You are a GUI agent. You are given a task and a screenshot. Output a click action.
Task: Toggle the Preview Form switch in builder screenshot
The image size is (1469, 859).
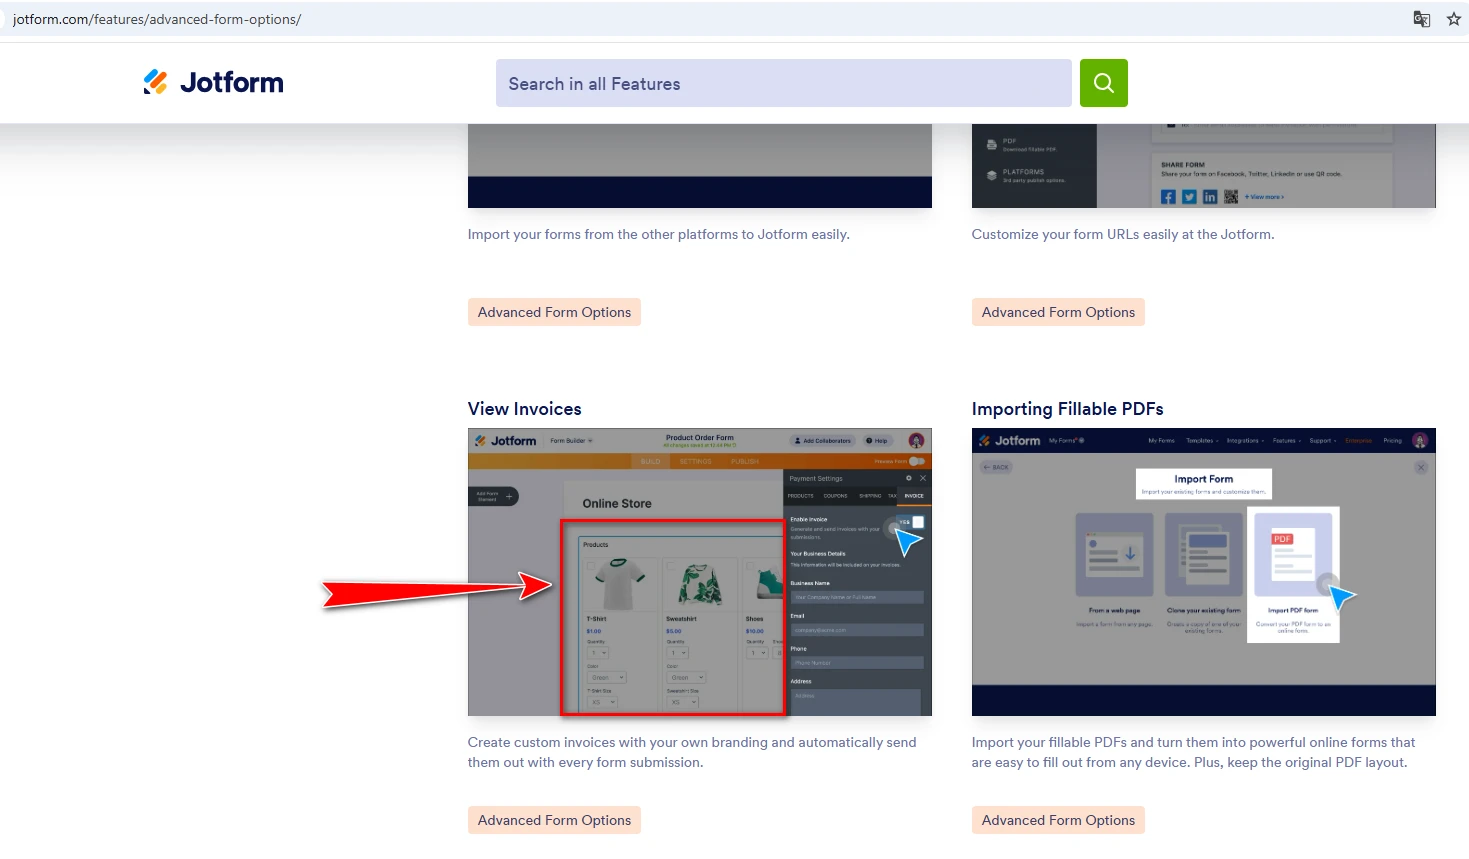pyautogui.click(x=916, y=461)
